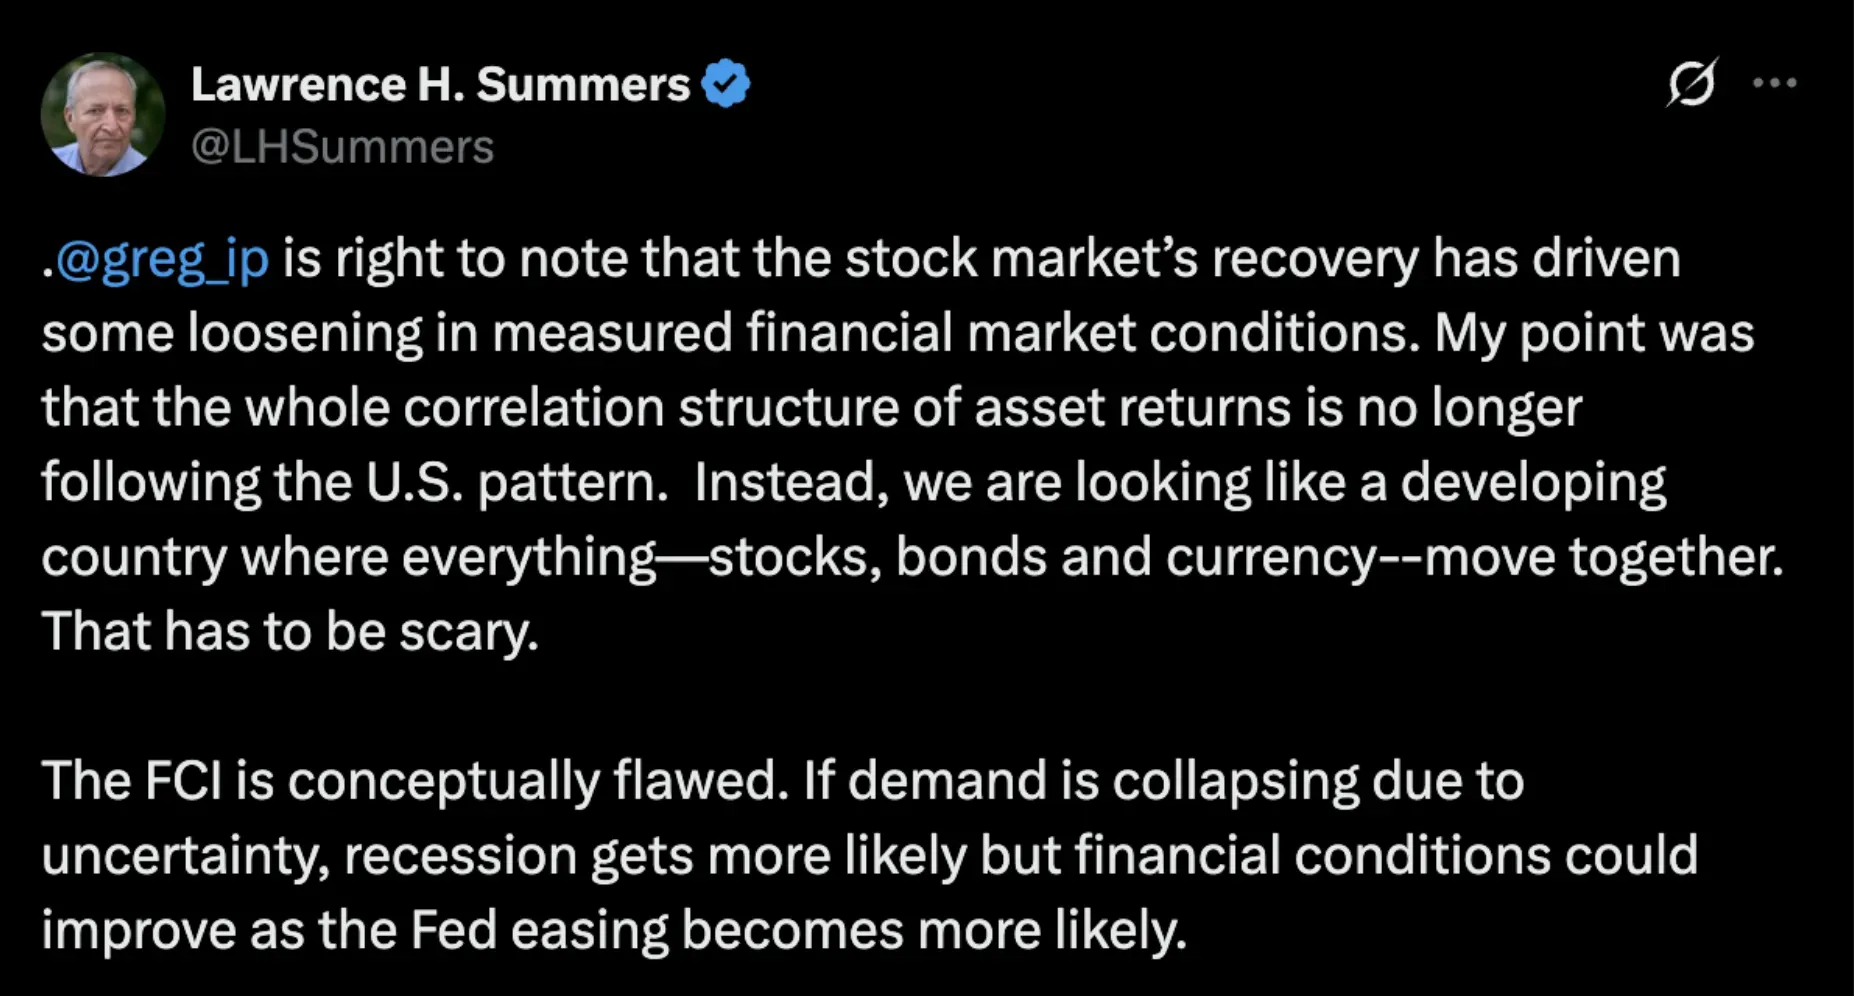Click the display name Lawrence H. Summers
The width and height of the screenshot is (1854, 996).
click(441, 85)
